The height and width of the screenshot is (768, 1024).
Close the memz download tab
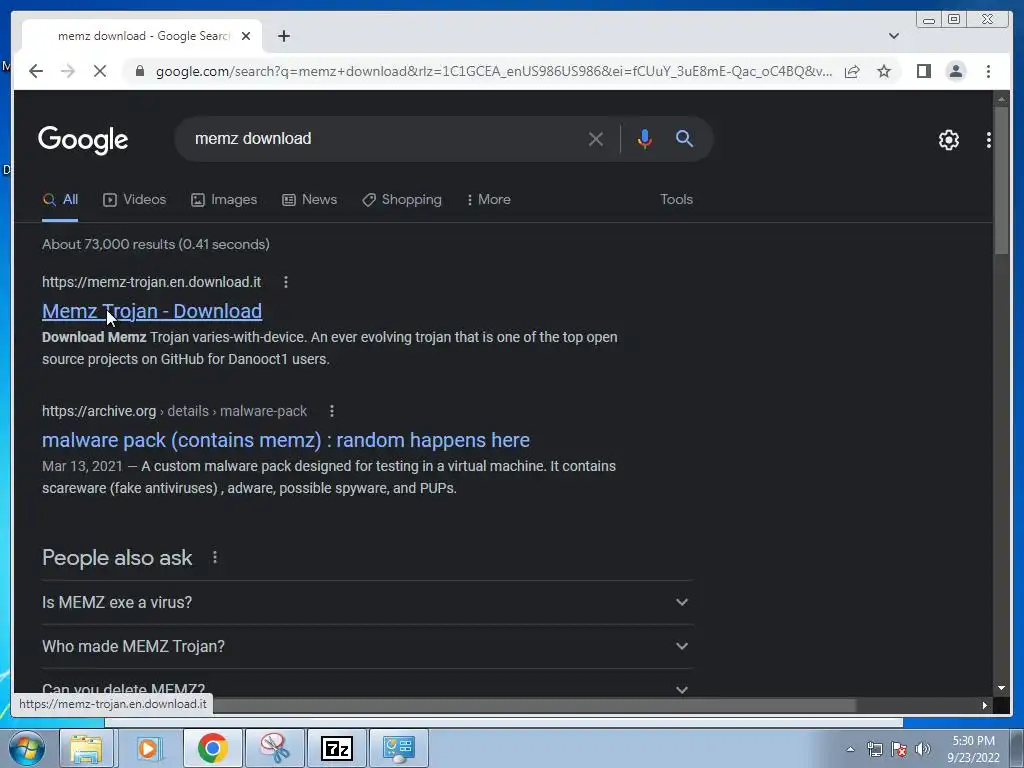coord(246,36)
